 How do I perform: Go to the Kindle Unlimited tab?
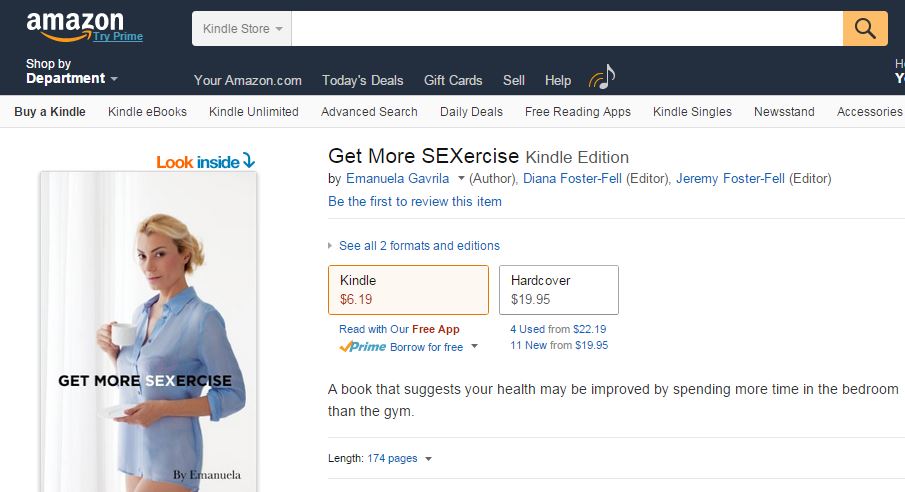point(253,112)
